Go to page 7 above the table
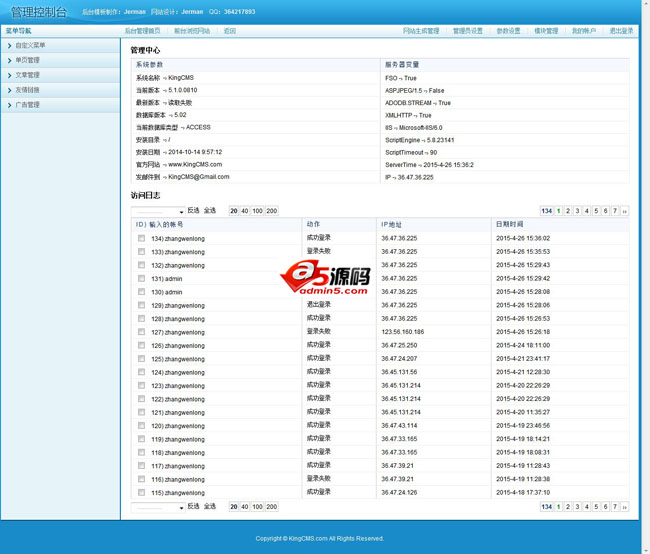The image size is (650, 554). [615, 211]
